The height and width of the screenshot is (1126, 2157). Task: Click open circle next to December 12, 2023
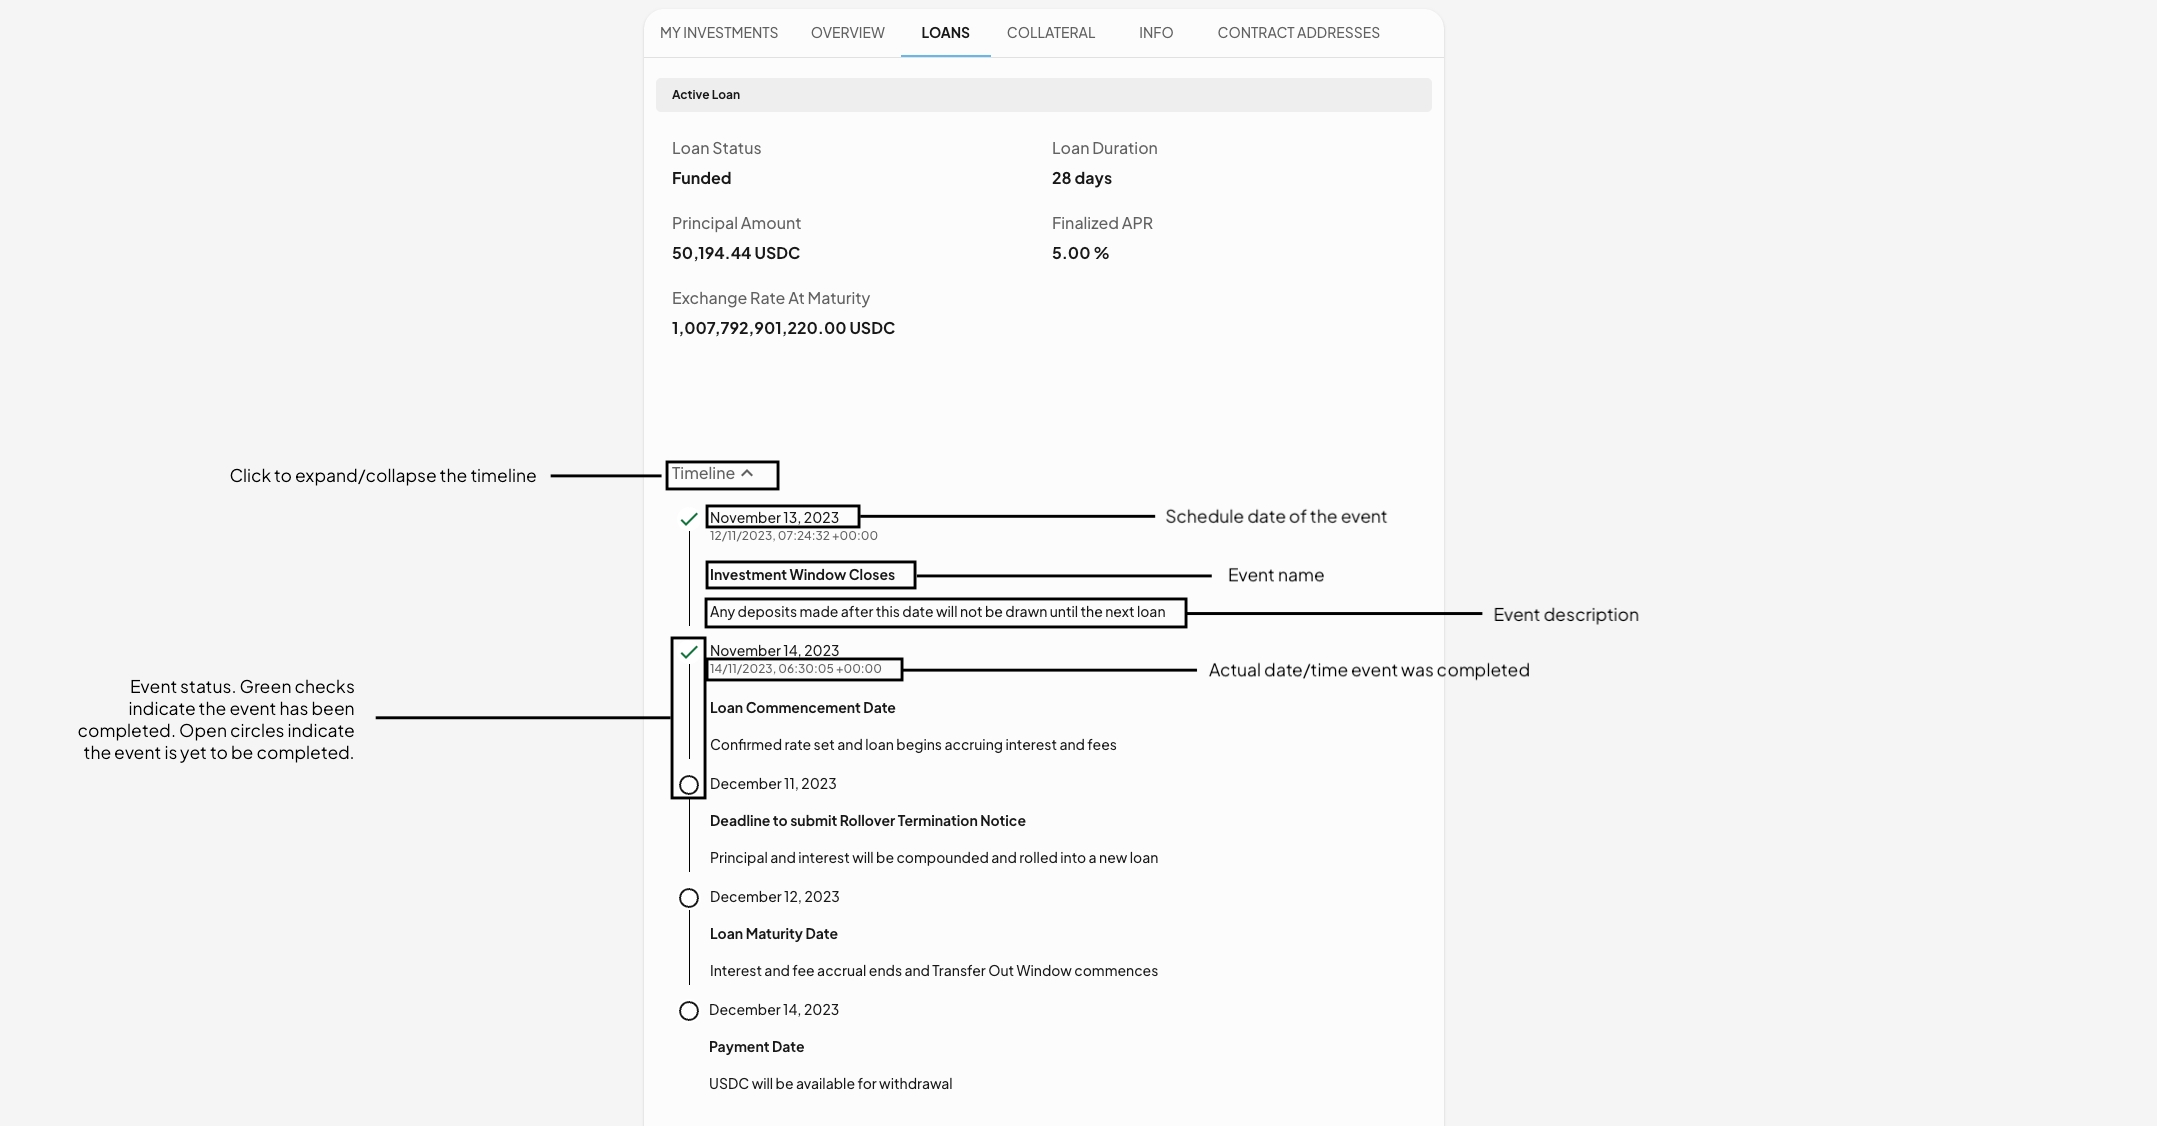(x=689, y=898)
